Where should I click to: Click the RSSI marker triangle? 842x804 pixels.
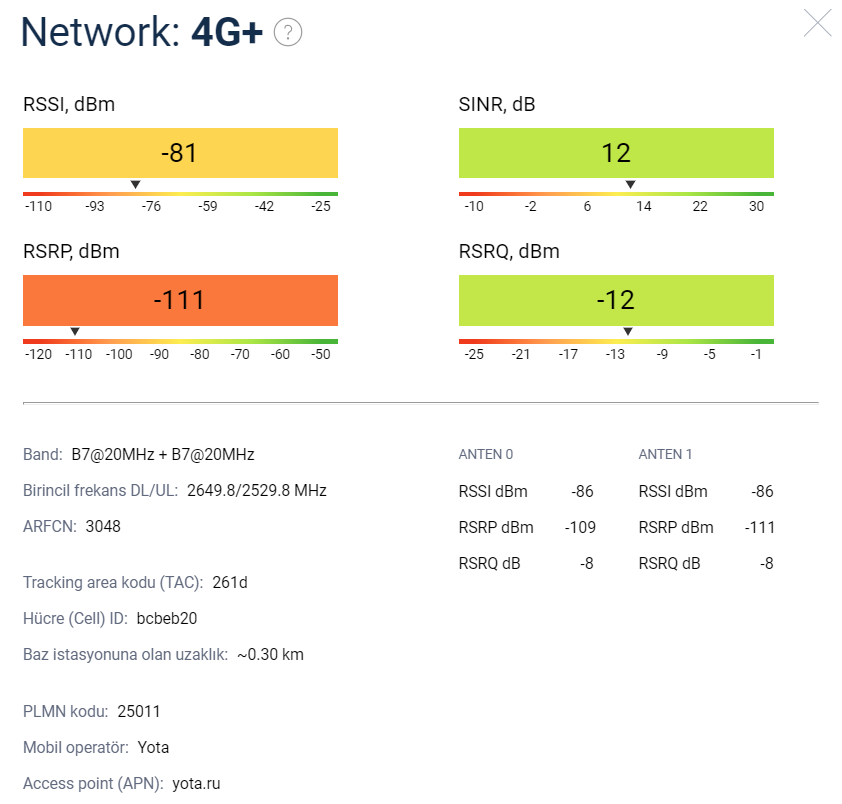coord(135,184)
